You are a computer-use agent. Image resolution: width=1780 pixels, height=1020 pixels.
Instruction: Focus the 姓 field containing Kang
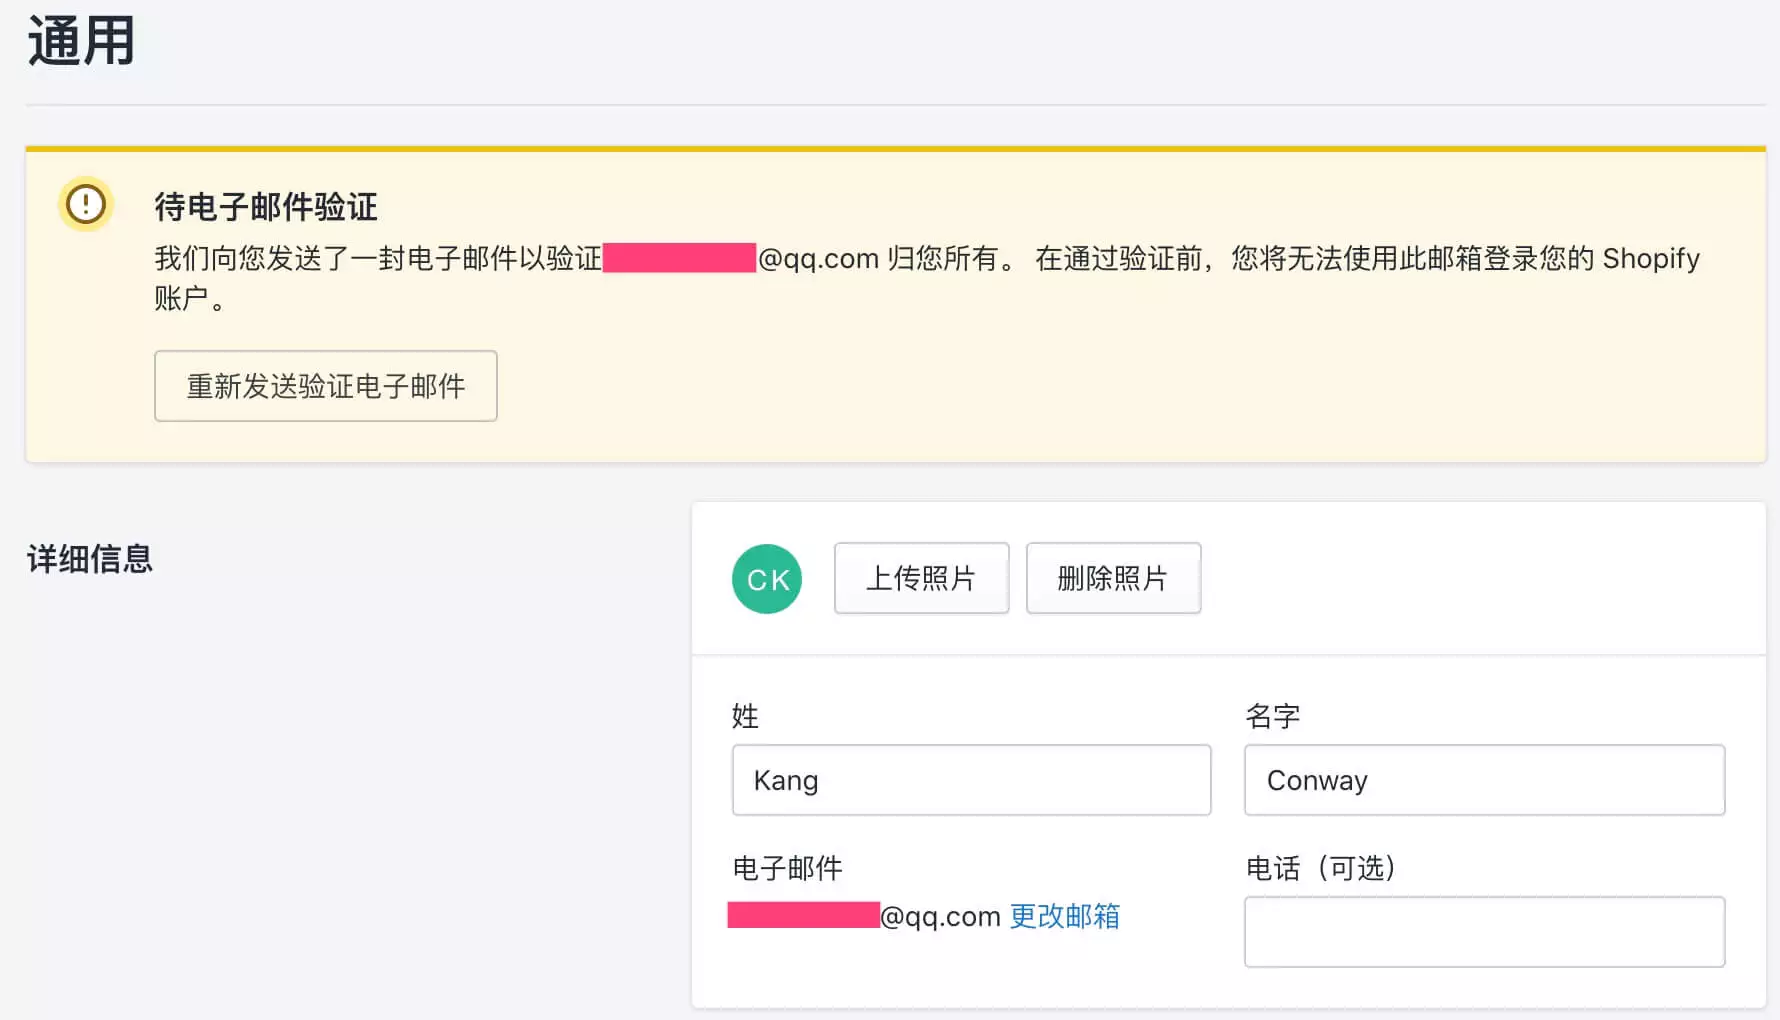click(971, 780)
